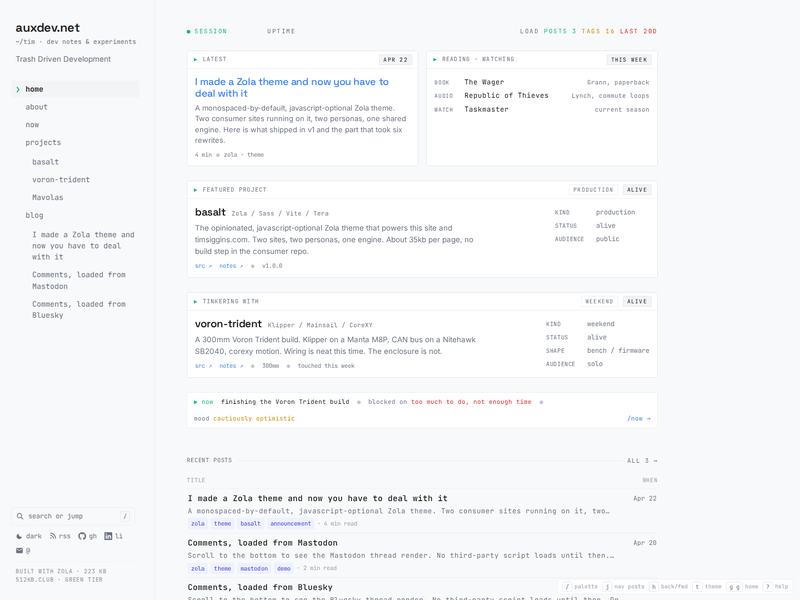Click the ? help shortcut hint
The height and width of the screenshot is (600, 800).
(776, 587)
